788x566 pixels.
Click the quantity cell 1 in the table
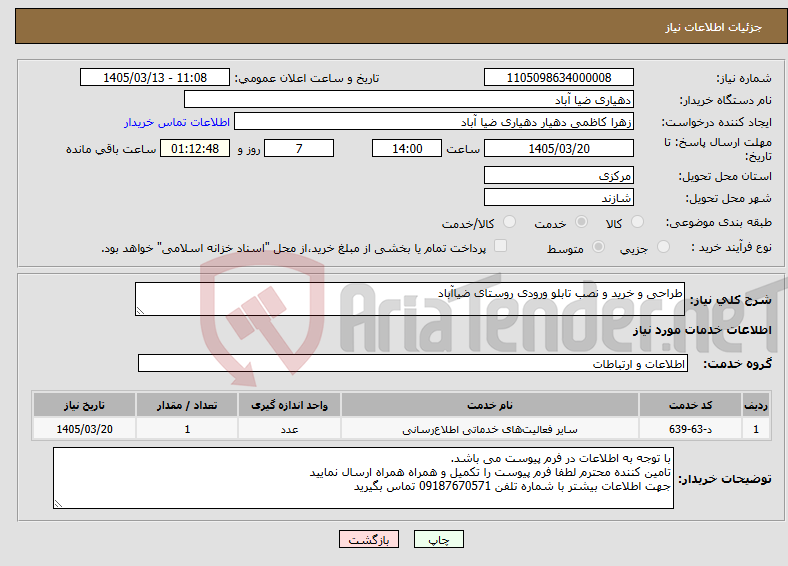point(187,429)
